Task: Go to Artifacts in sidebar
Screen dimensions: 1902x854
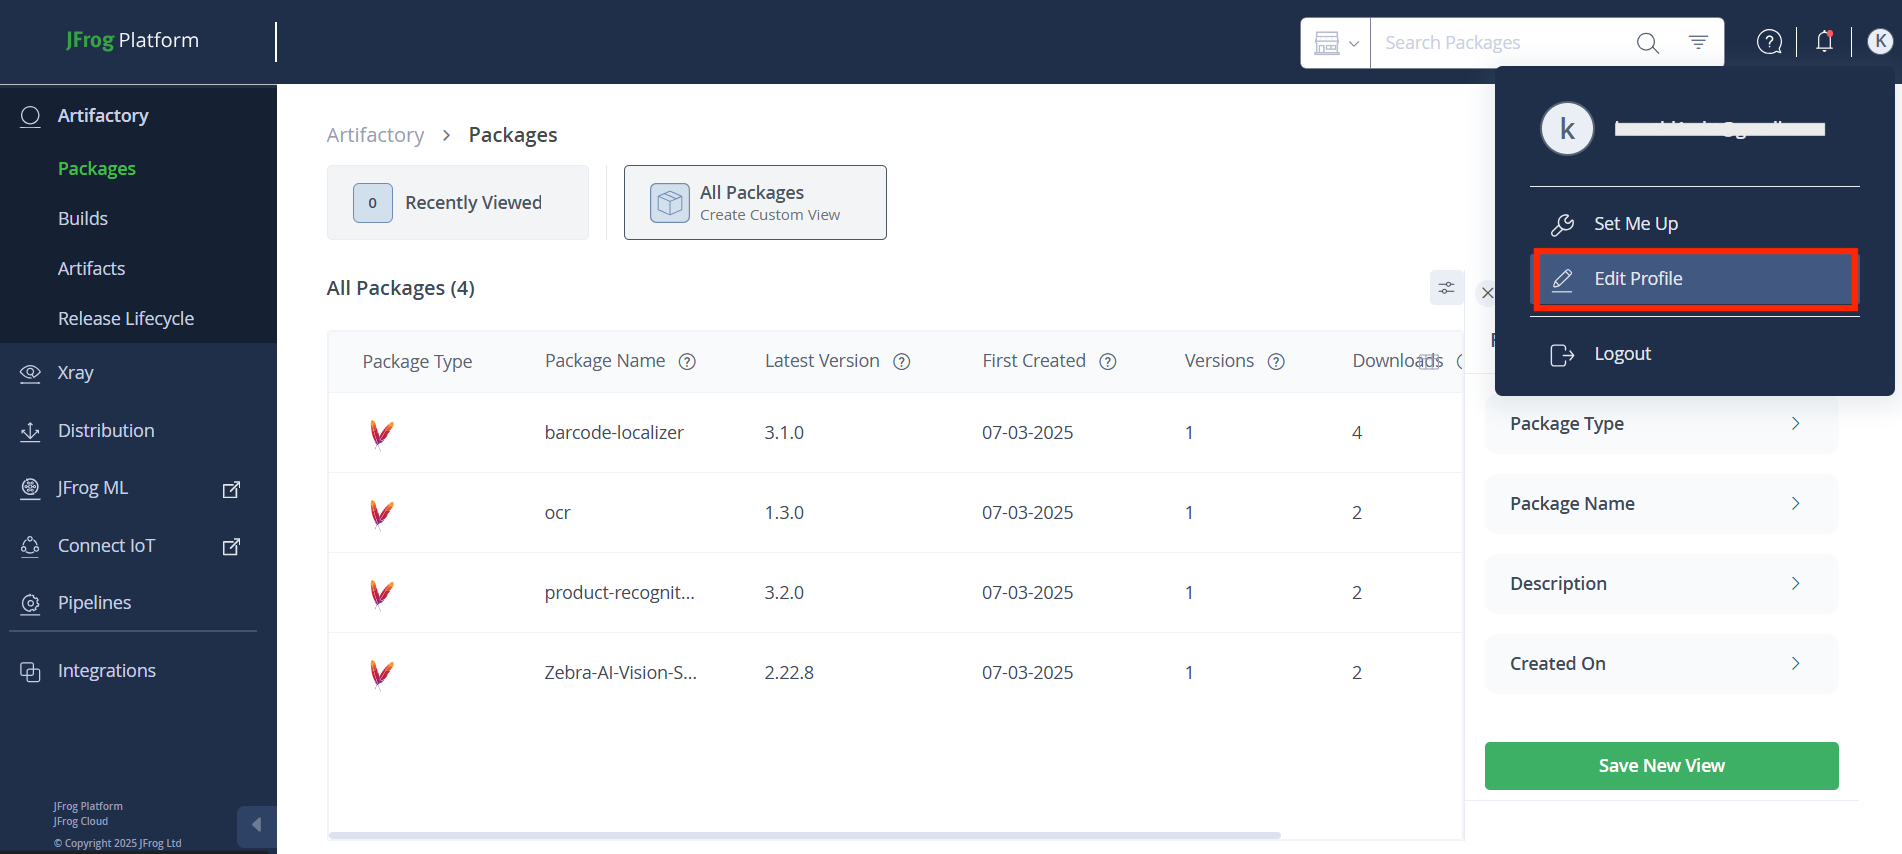Action: pyautogui.click(x=92, y=269)
